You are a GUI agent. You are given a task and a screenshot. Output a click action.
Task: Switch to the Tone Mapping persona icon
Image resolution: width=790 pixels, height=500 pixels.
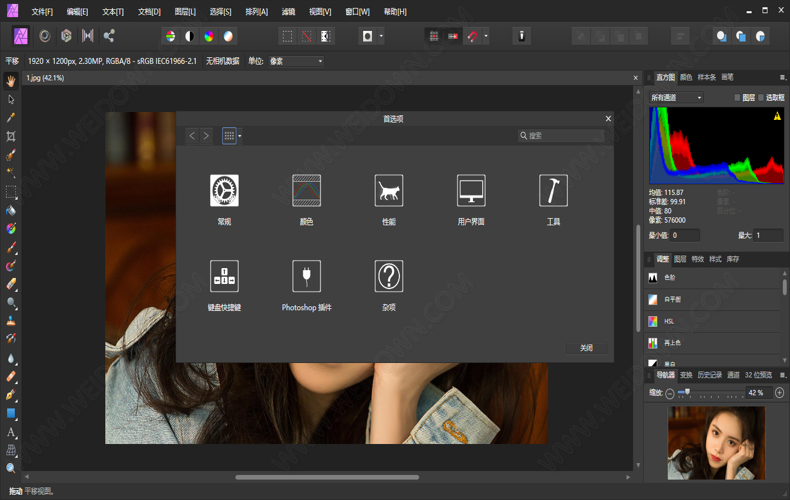pos(88,36)
